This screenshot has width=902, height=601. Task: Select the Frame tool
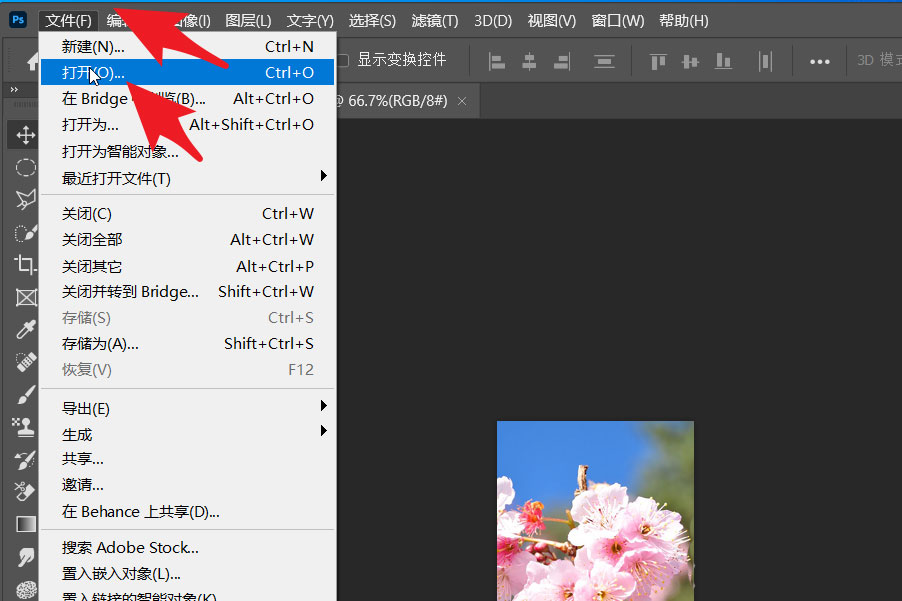pyautogui.click(x=25, y=297)
